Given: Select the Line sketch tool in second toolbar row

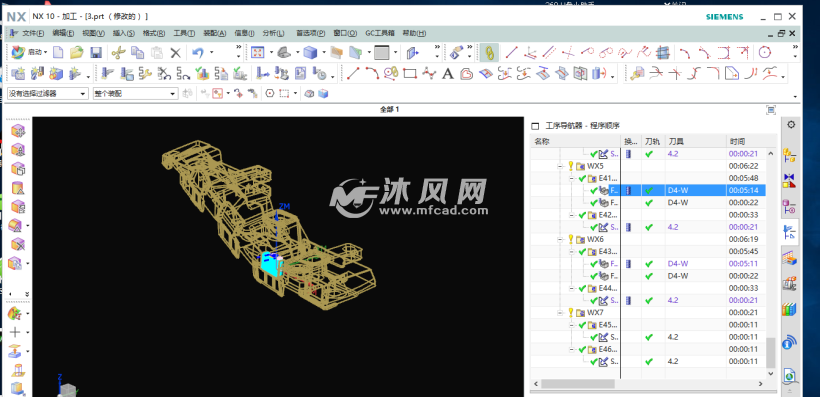Looking at the screenshot, I should tap(354, 74).
